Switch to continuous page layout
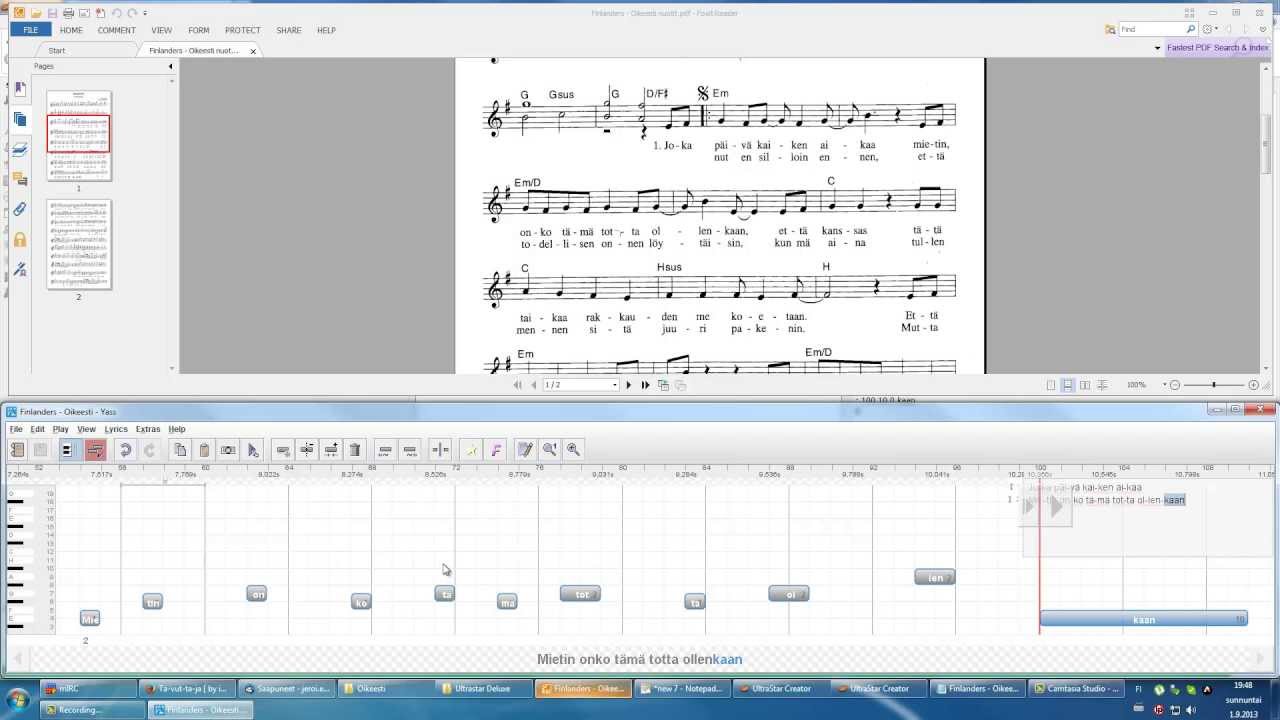The height and width of the screenshot is (720, 1280). pyautogui.click(x=1068, y=385)
